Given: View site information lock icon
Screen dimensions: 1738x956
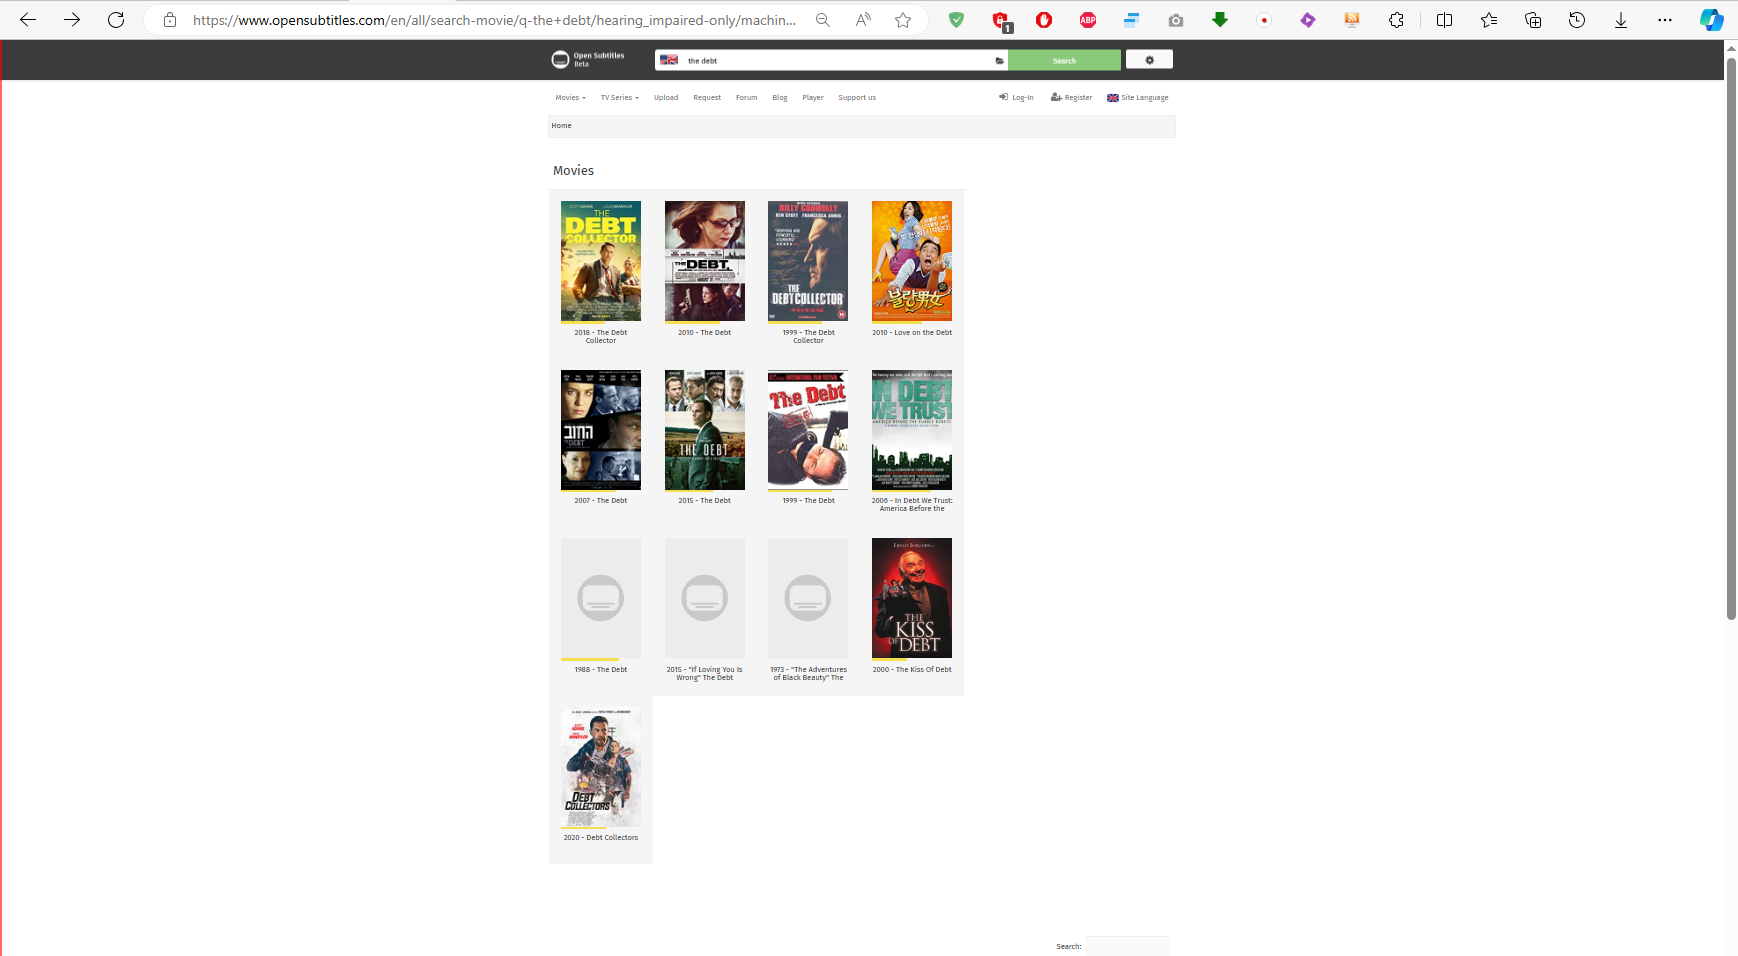Looking at the screenshot, I should pyautogui.click(x=170, y=20).
